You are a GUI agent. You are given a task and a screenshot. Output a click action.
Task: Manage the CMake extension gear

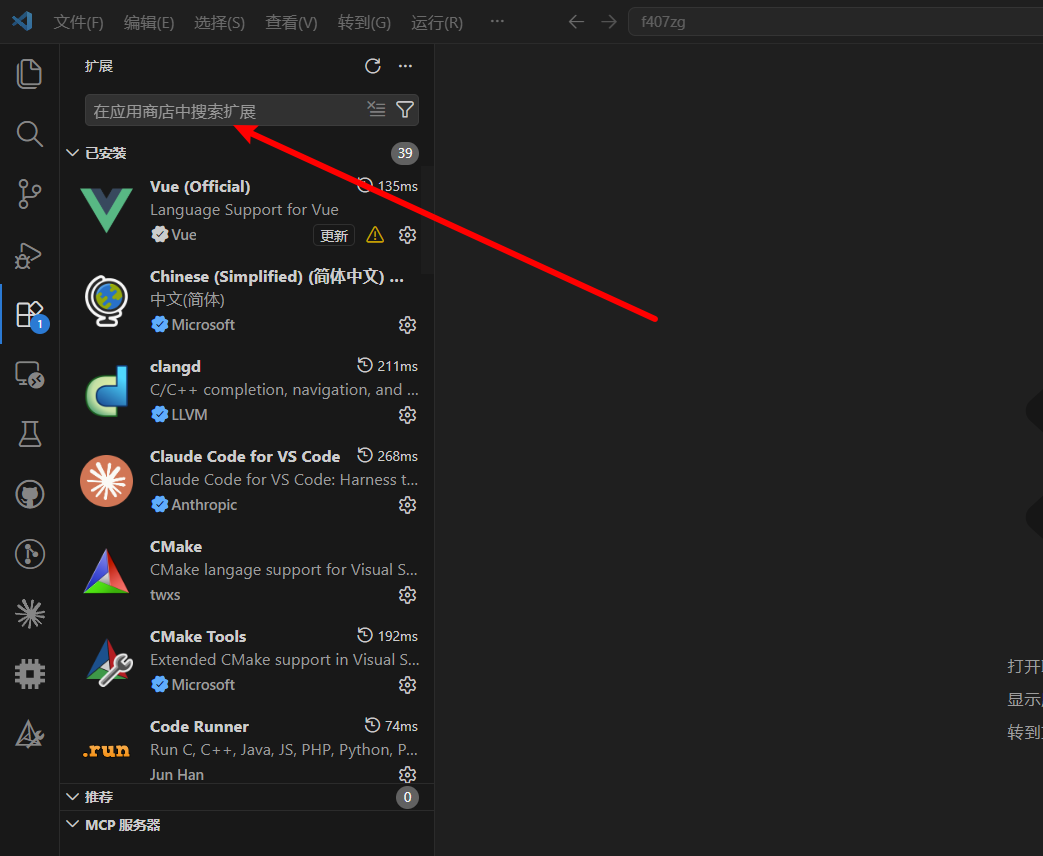point(407,595)
